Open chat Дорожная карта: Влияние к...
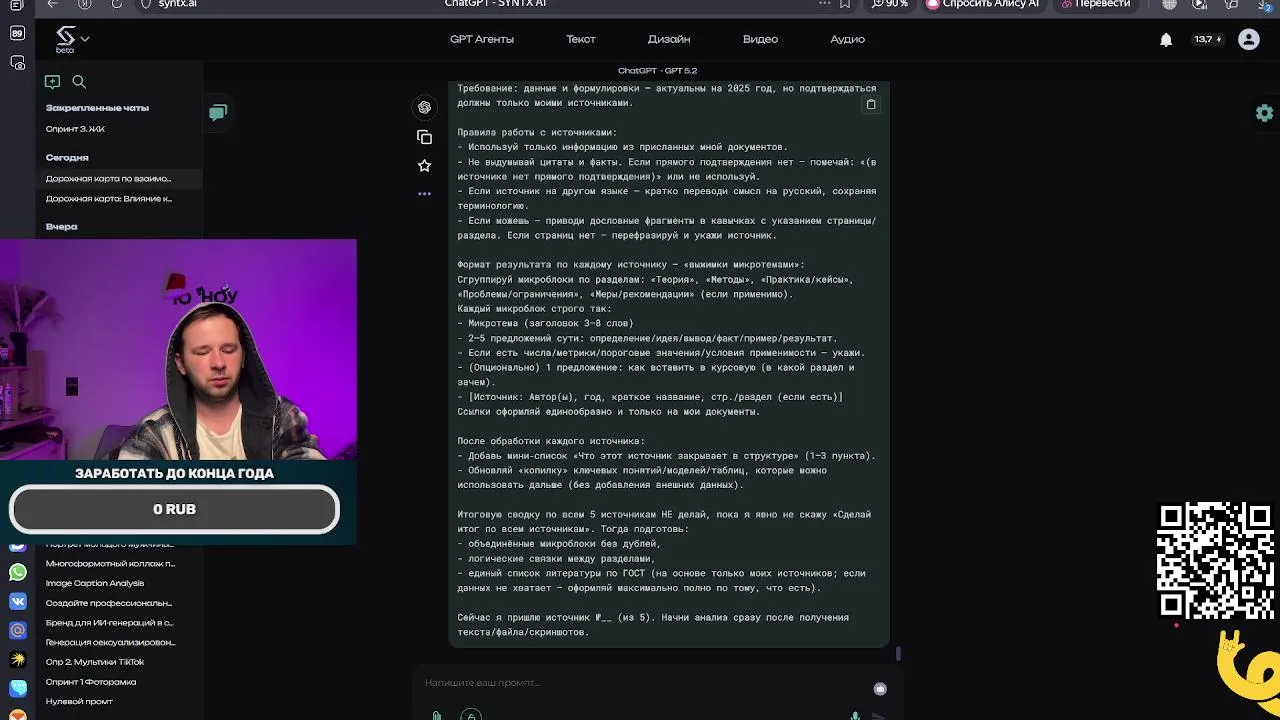 pyautogui.click(x=109, y=199)
